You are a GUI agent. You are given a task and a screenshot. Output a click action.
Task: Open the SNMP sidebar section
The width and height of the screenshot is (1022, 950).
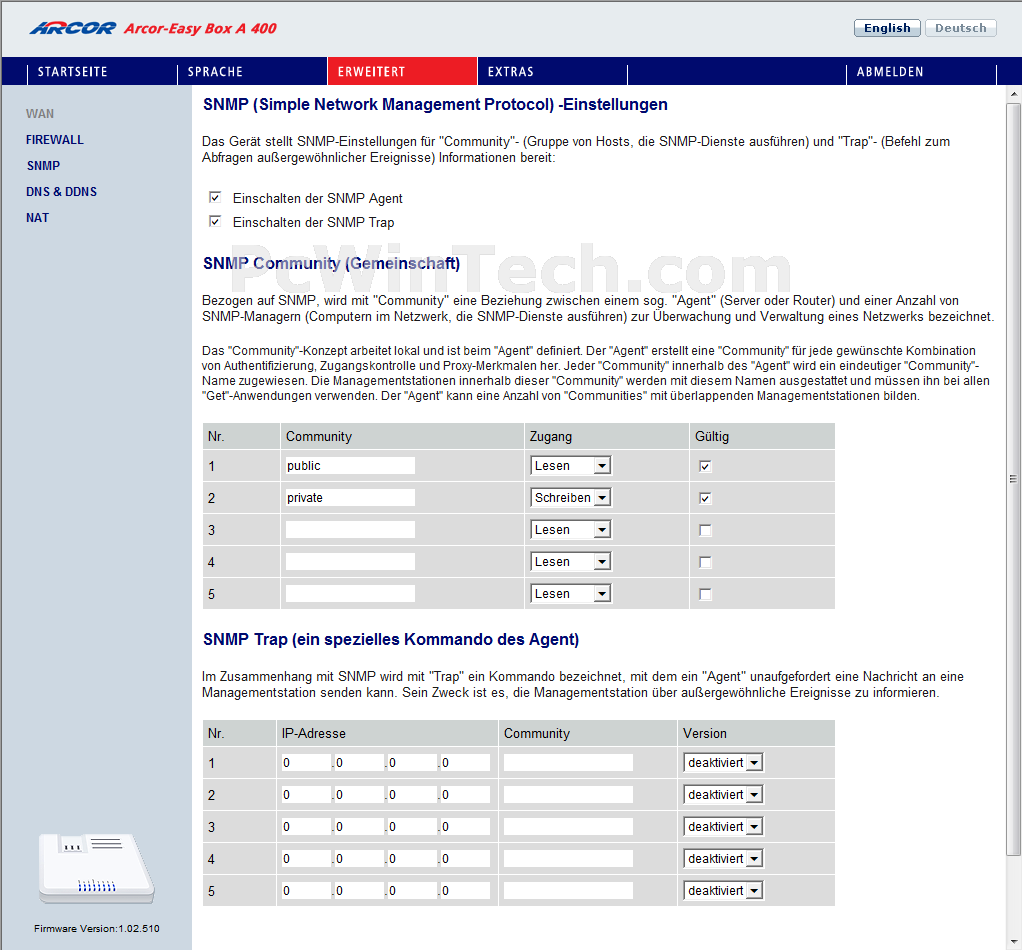pyautogui.click(x=43, y=166)
